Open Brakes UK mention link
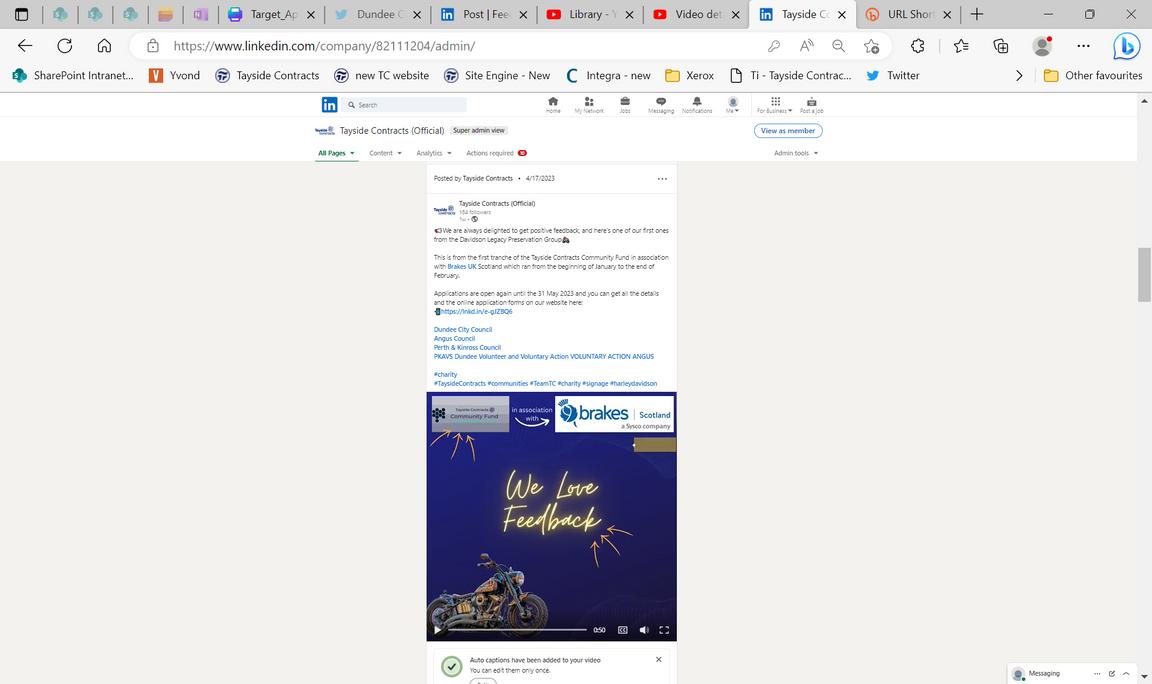Image resolution: width=1152 pixels, height=684 pixels. (462, 267)
